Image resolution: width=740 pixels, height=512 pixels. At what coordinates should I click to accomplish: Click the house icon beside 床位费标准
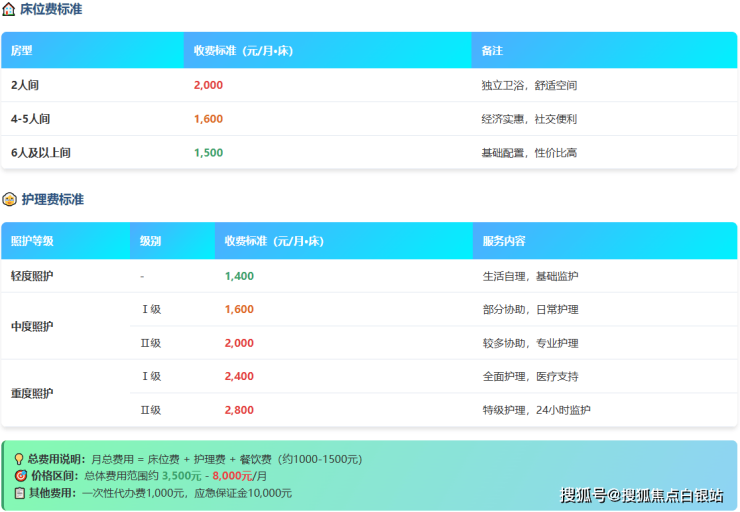[9, 9]
